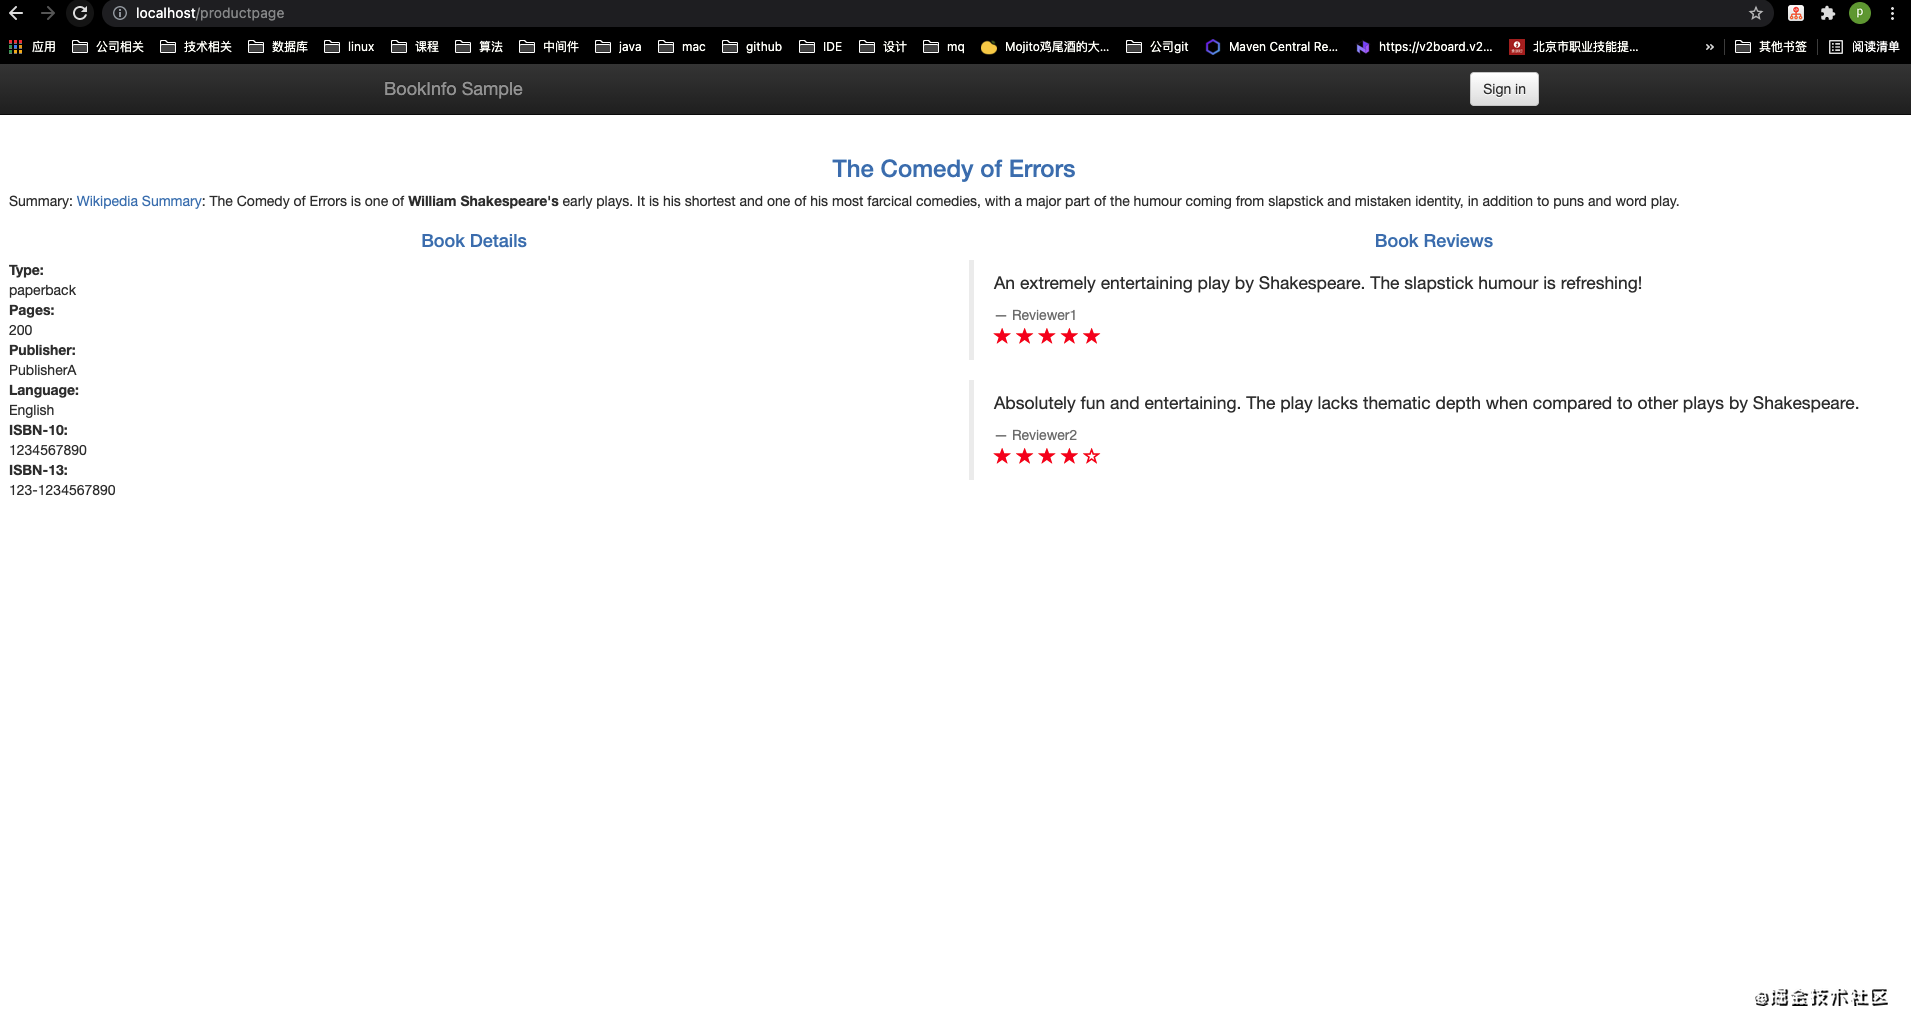Open the Maven Central Re... bookmark
Image resolution: width=1911 pixels, height=1027 pixels.
click(1271, 47)
